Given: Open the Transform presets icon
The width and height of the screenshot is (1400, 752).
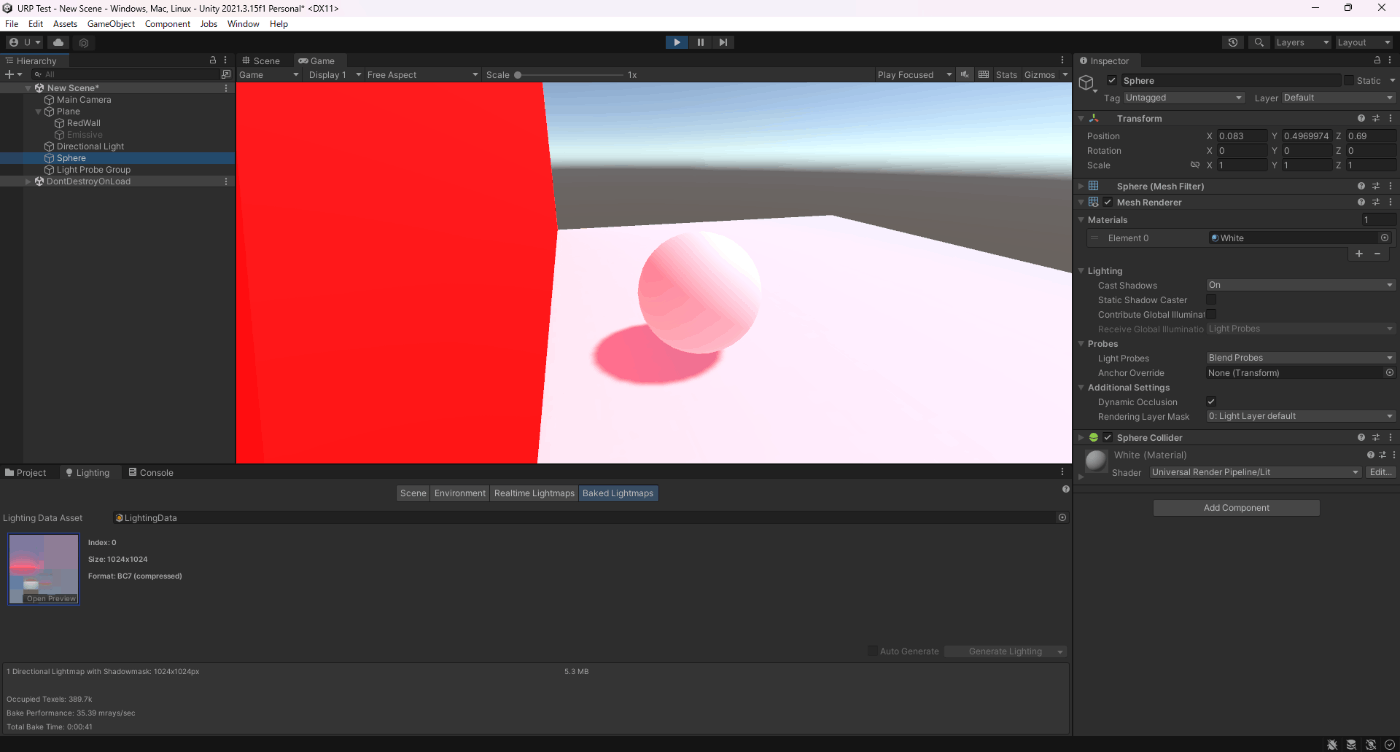Looking at the screenshot, I should pyautogui.click(x=1376, y=119).
